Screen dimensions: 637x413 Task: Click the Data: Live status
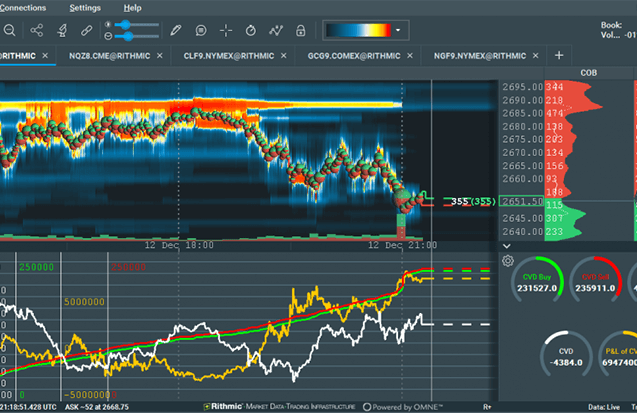[604, 407]
